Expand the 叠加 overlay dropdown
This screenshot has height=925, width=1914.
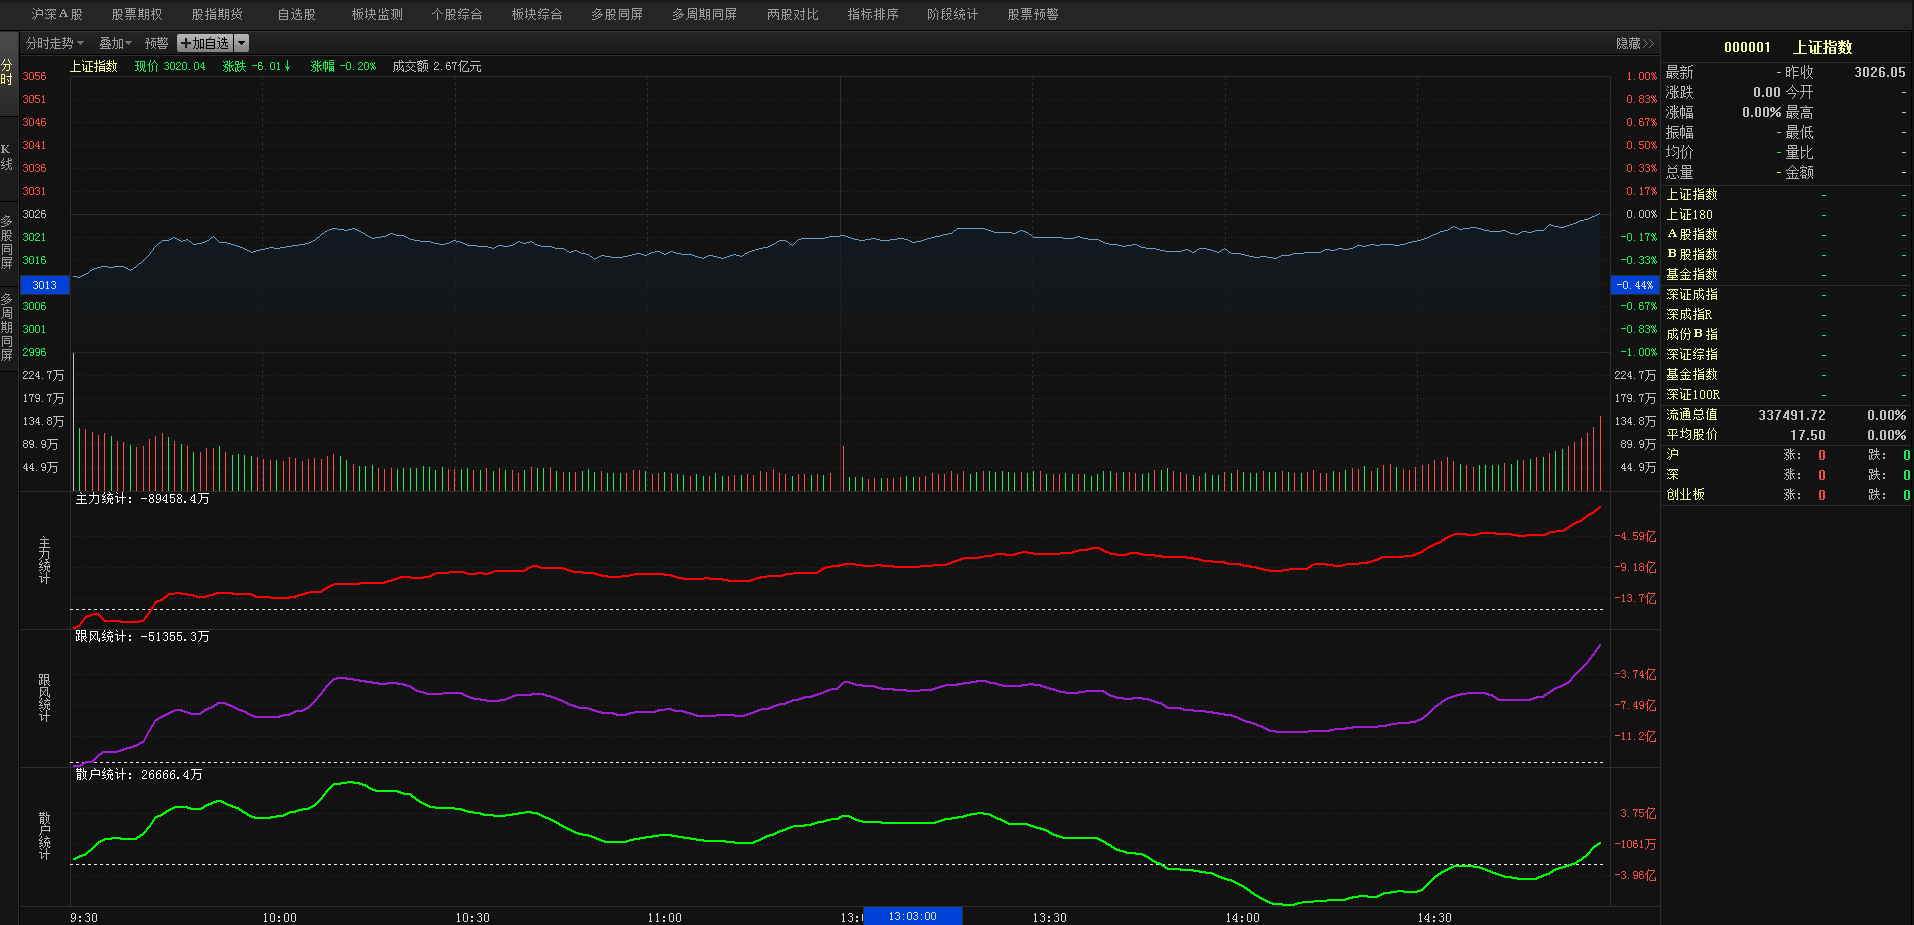coord(115,43)
